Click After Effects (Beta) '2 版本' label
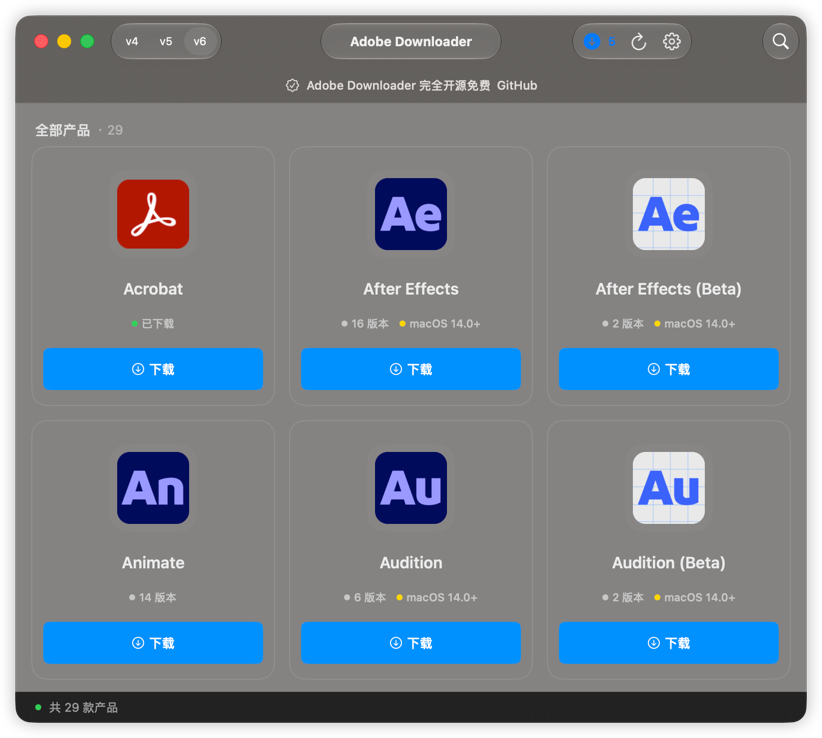Viewport: 822px width, 738px height. pyautogui.click(x=628, y=324)
